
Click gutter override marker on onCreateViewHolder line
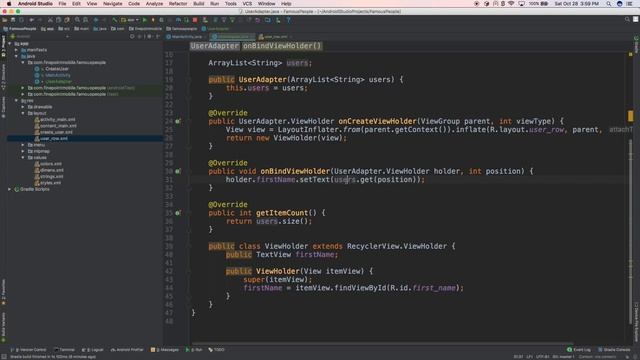(178, 121)
